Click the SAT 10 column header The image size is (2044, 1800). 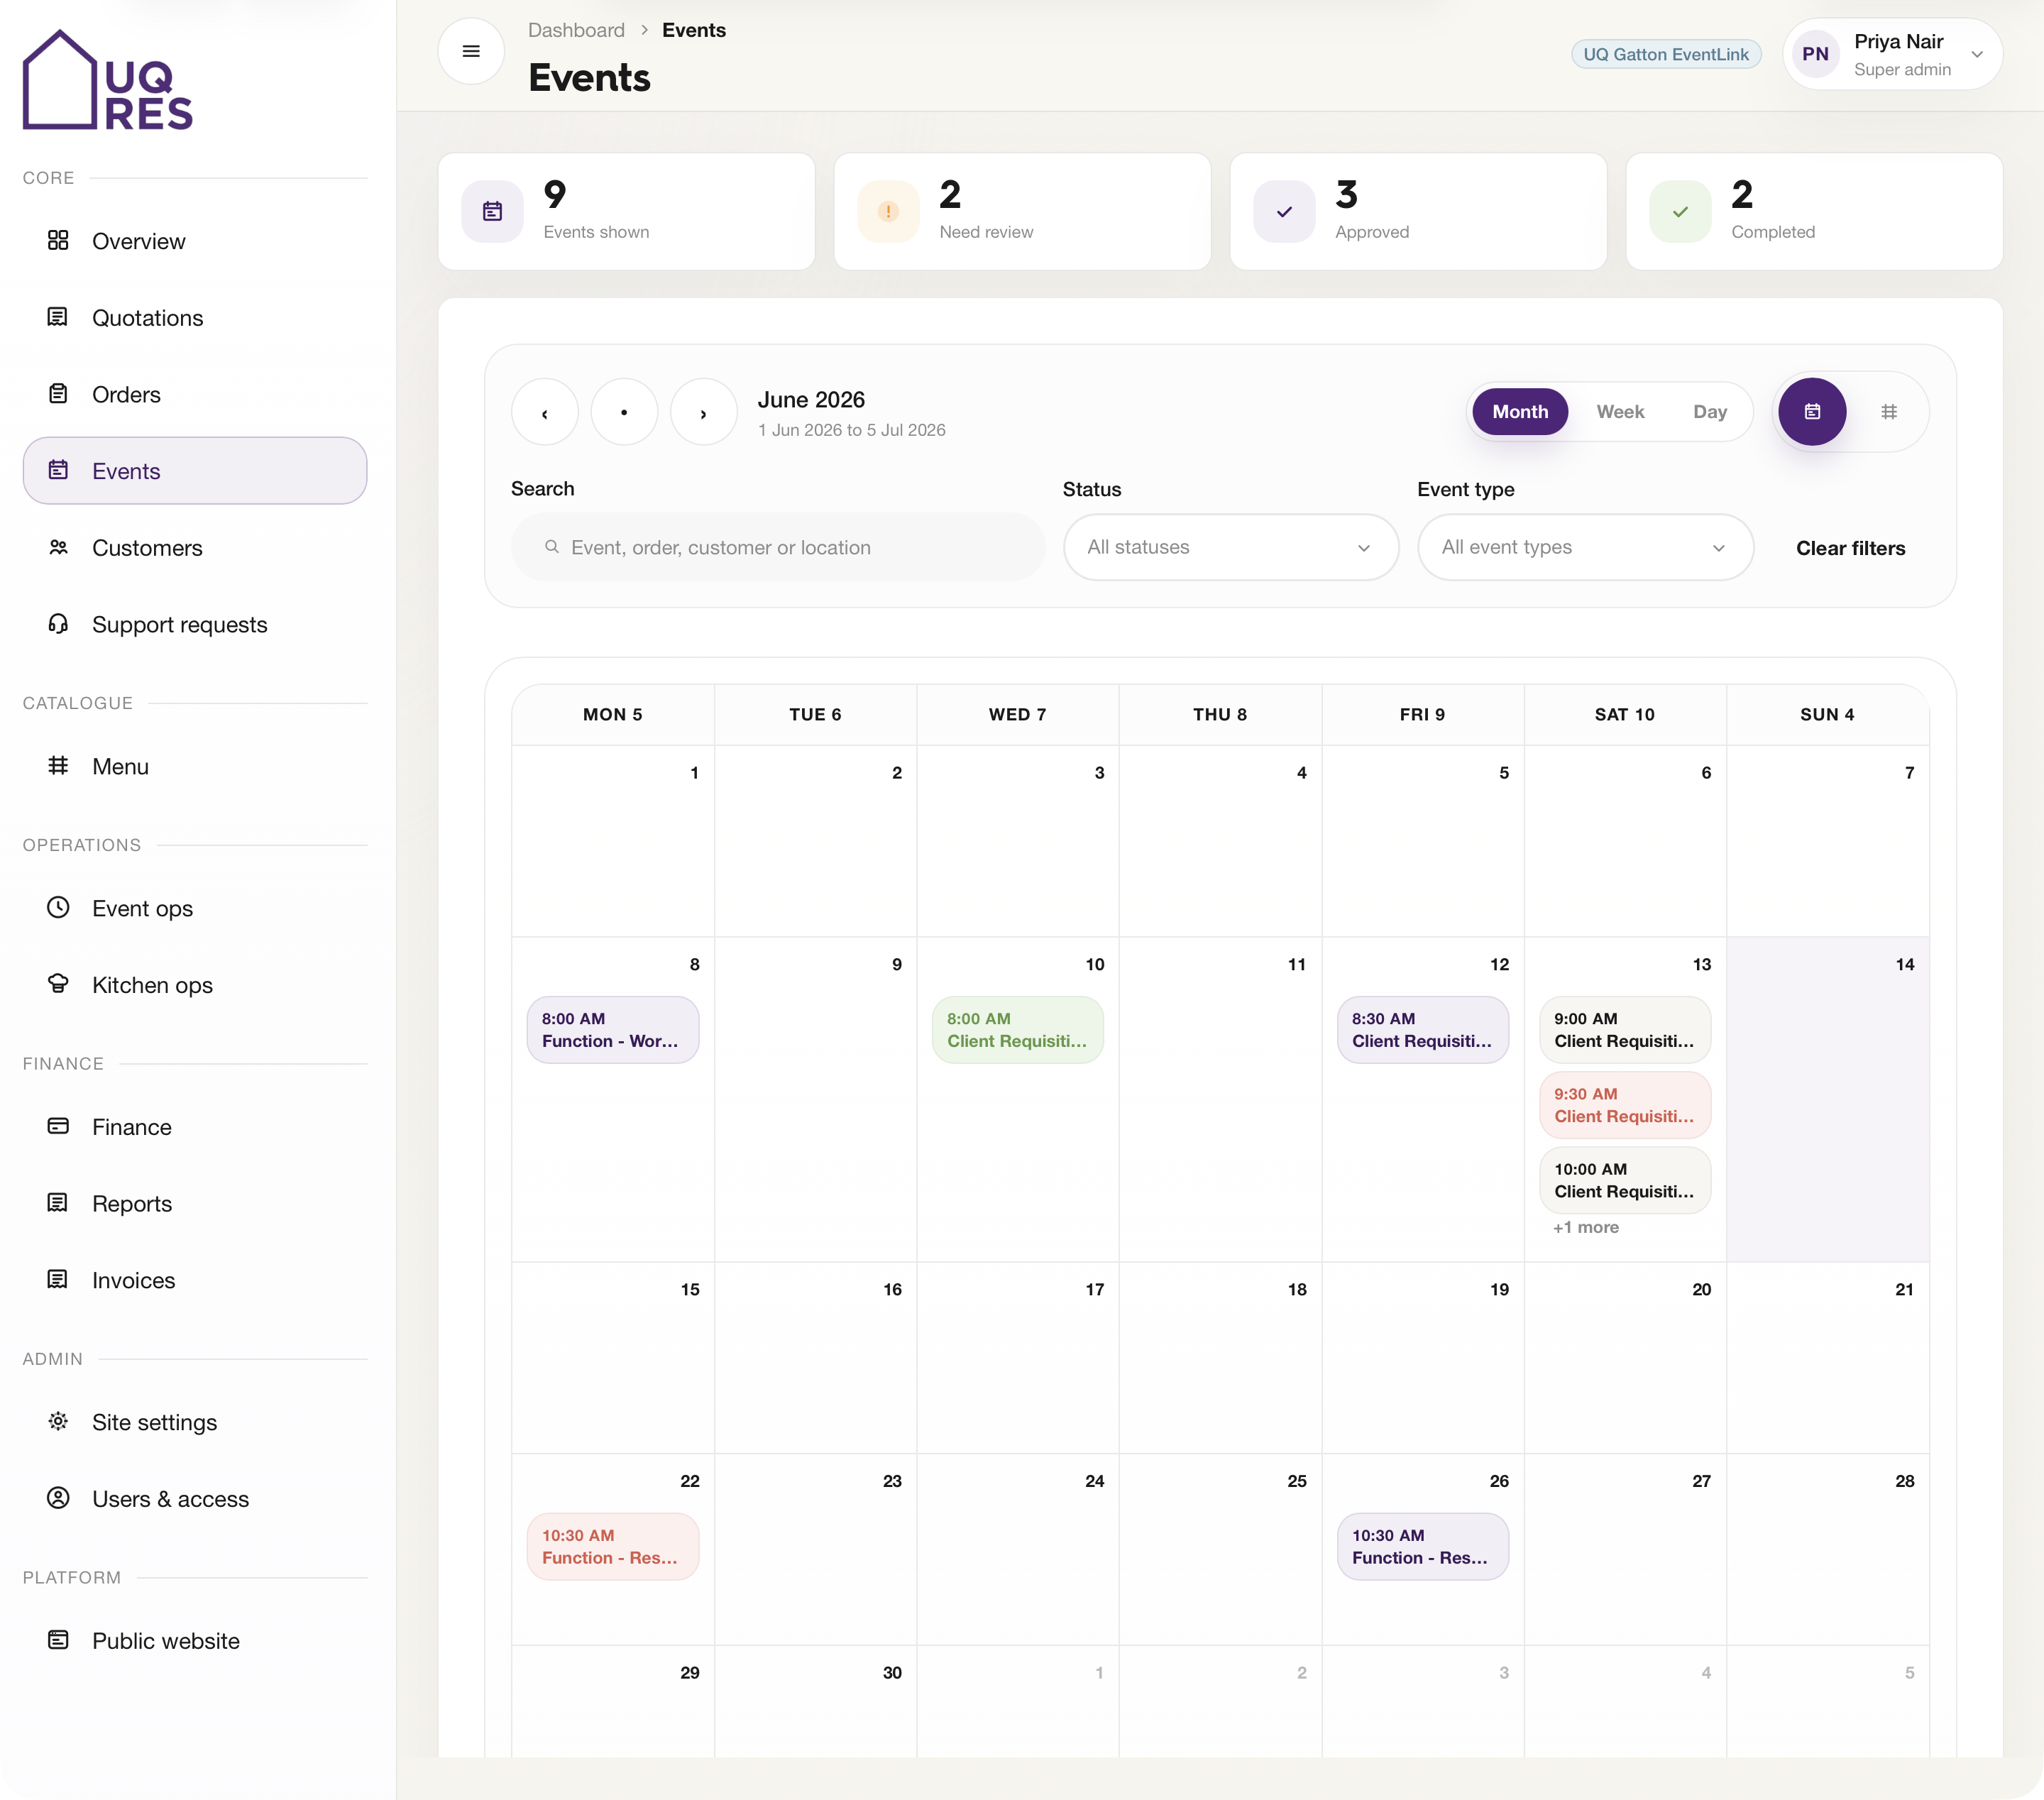click(1625, 714)
